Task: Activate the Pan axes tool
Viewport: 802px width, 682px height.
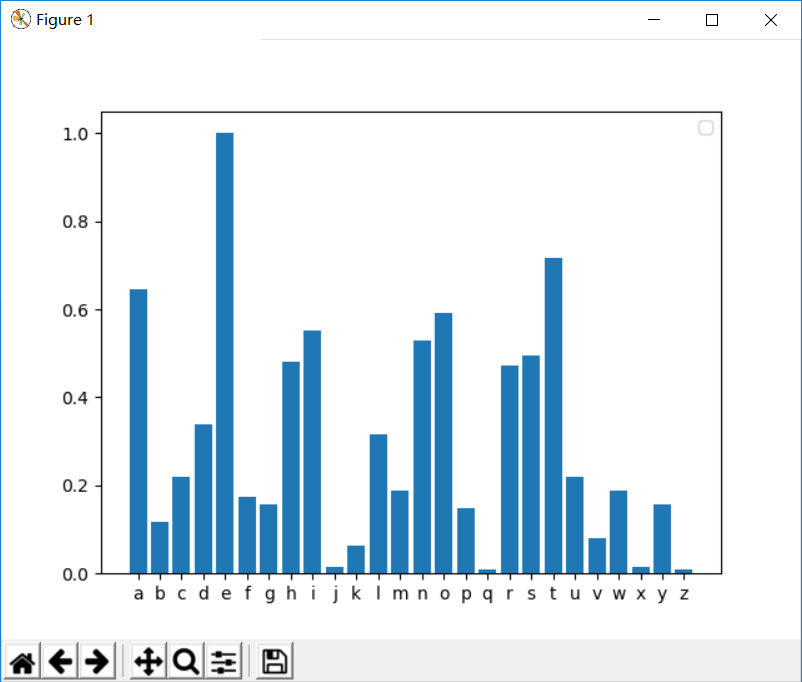Action: tap(148, 662)
